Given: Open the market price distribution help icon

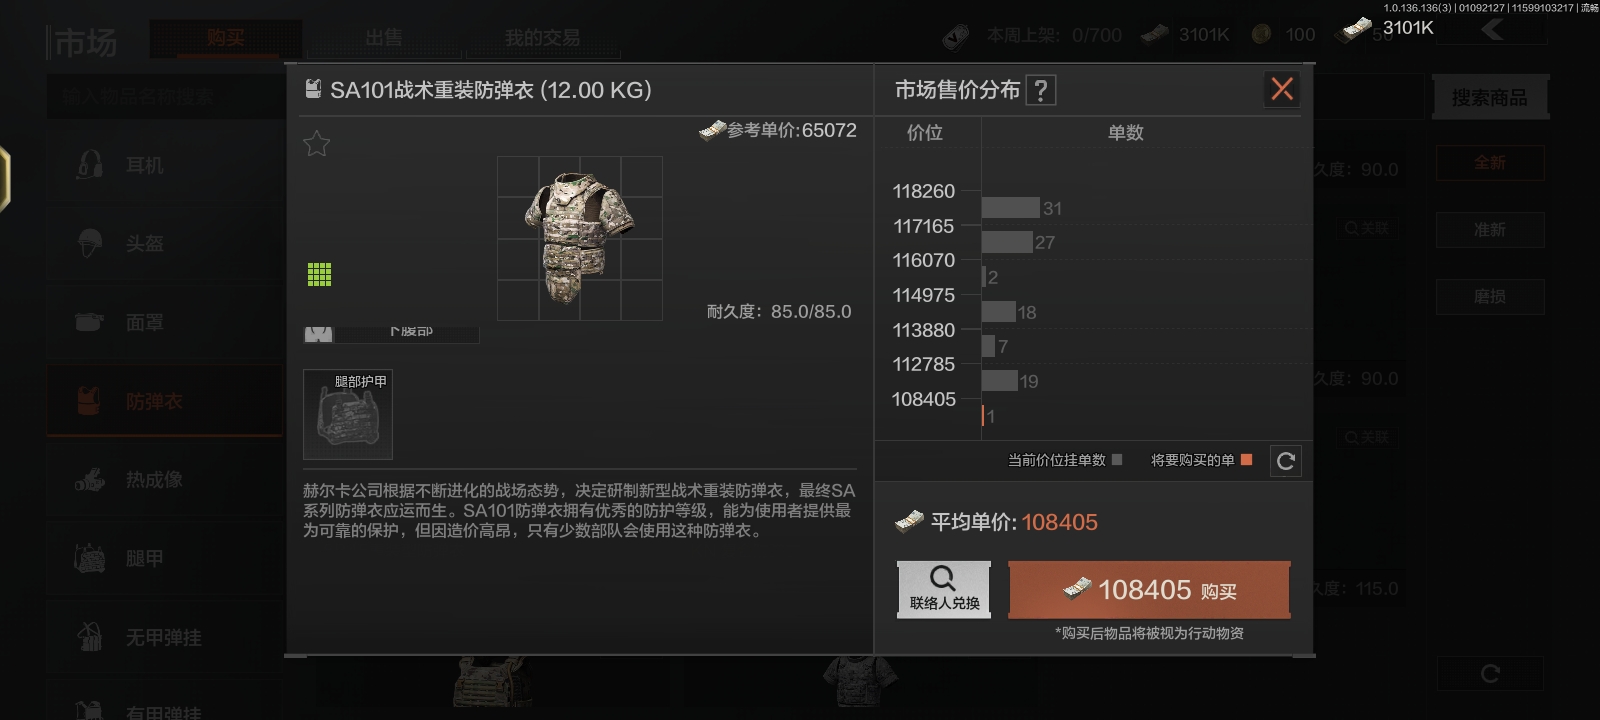Looking at the screenshot, I should pos(1040,91).
